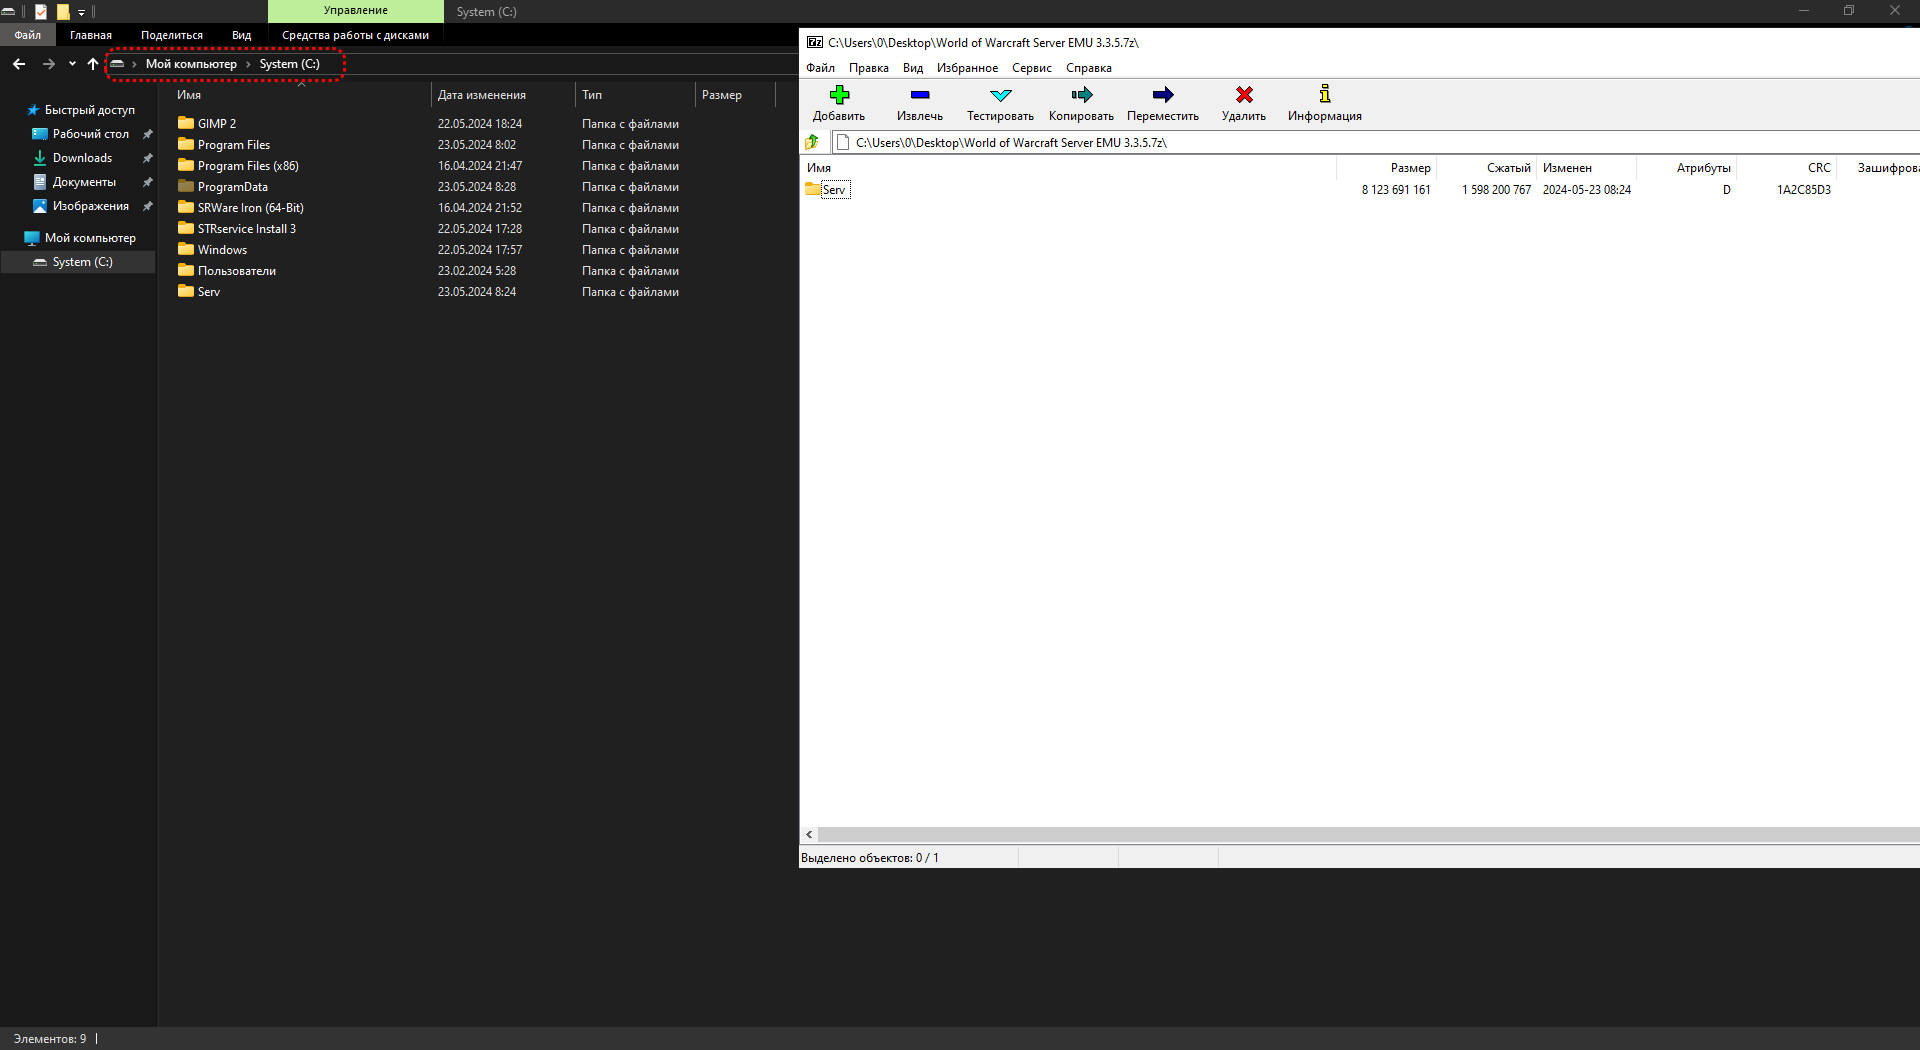Click the Explorer back arrow
Image resolution: width=1920 pixels, height=1050 pixels.
pos(19,64)
